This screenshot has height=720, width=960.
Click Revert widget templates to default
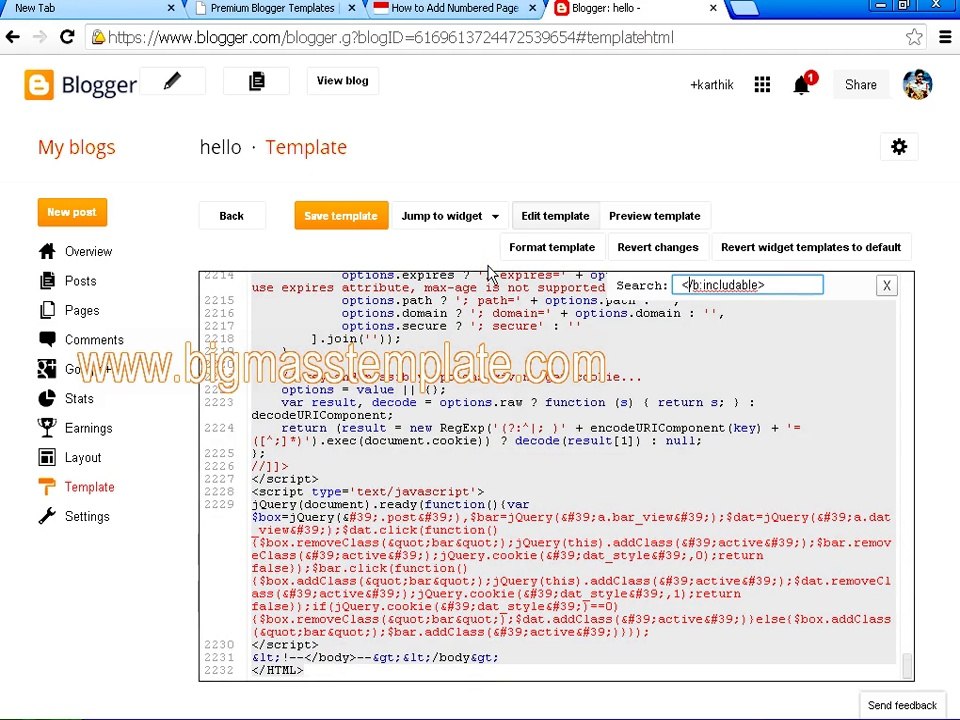811,247
